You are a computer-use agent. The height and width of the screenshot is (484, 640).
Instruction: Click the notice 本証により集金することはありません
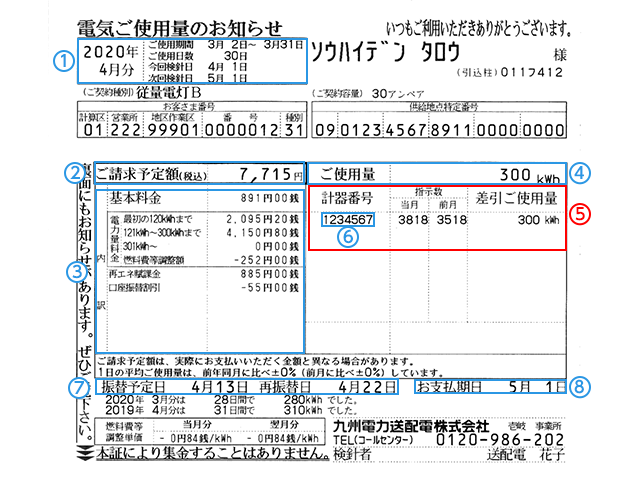point(212,453)
